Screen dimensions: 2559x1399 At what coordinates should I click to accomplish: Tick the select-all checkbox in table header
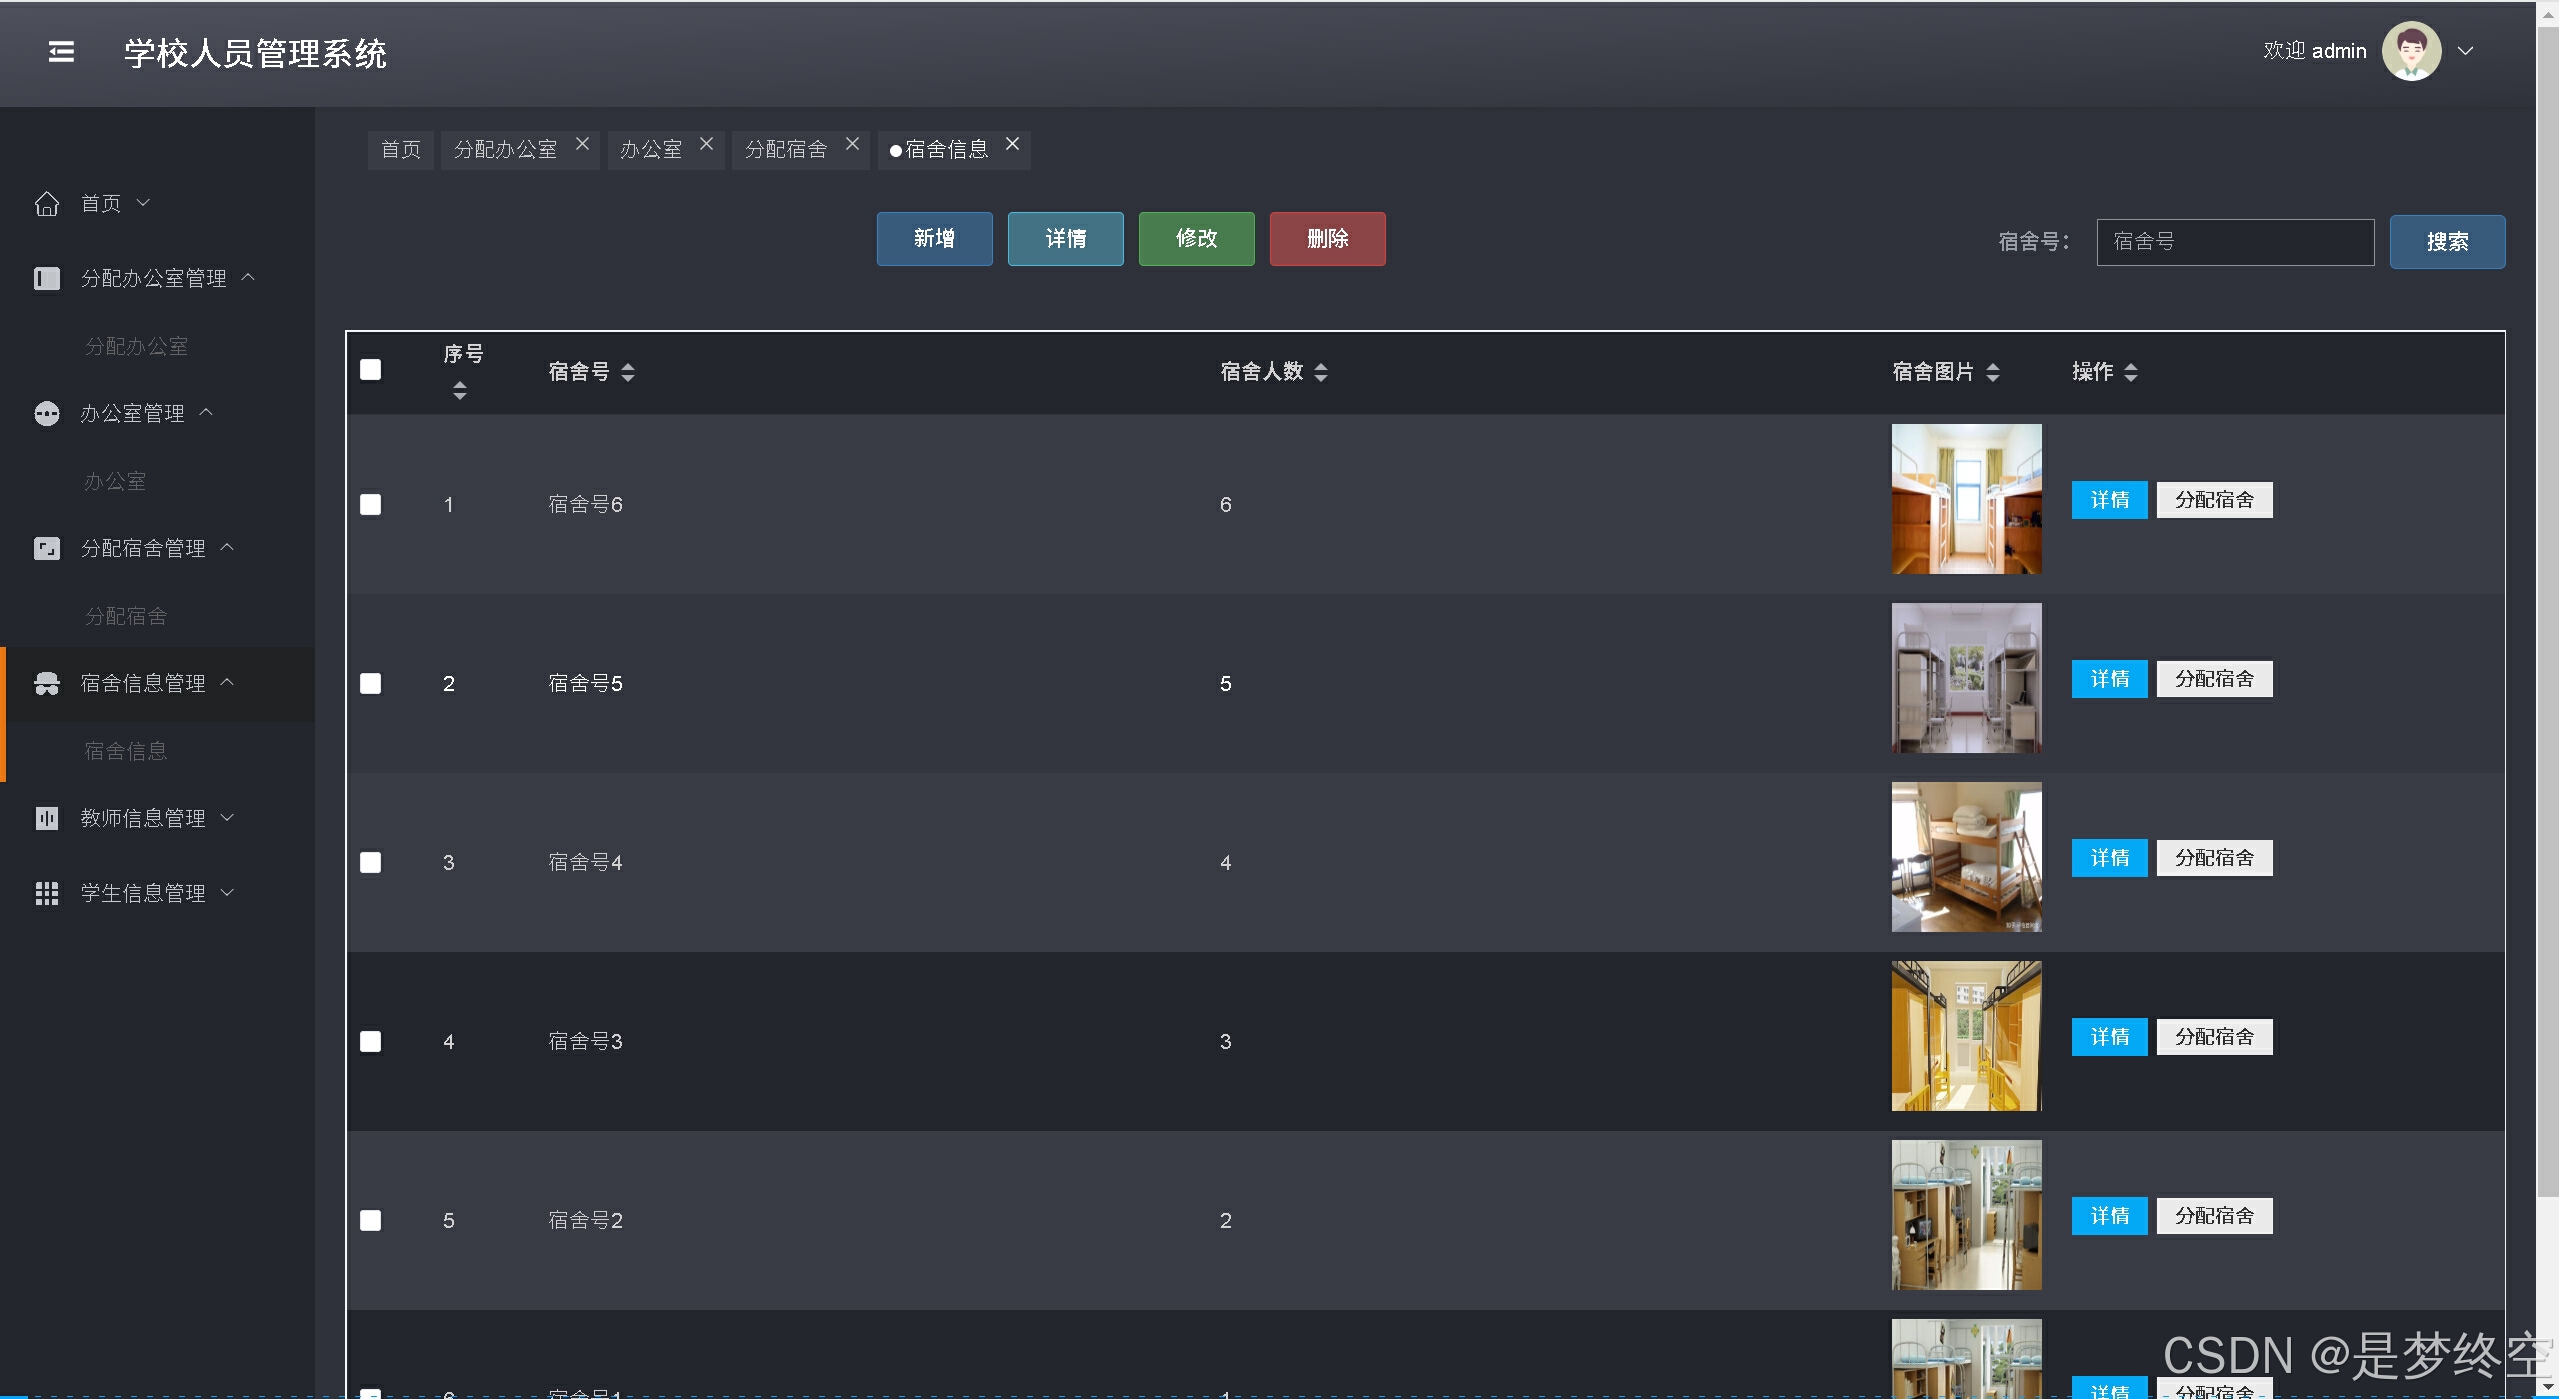[370, 370]
